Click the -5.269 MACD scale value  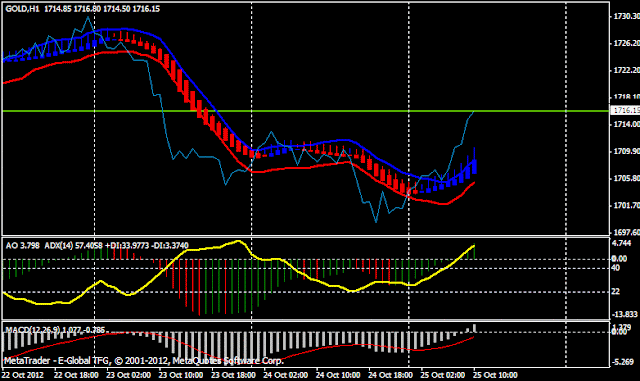pos(624,362)
